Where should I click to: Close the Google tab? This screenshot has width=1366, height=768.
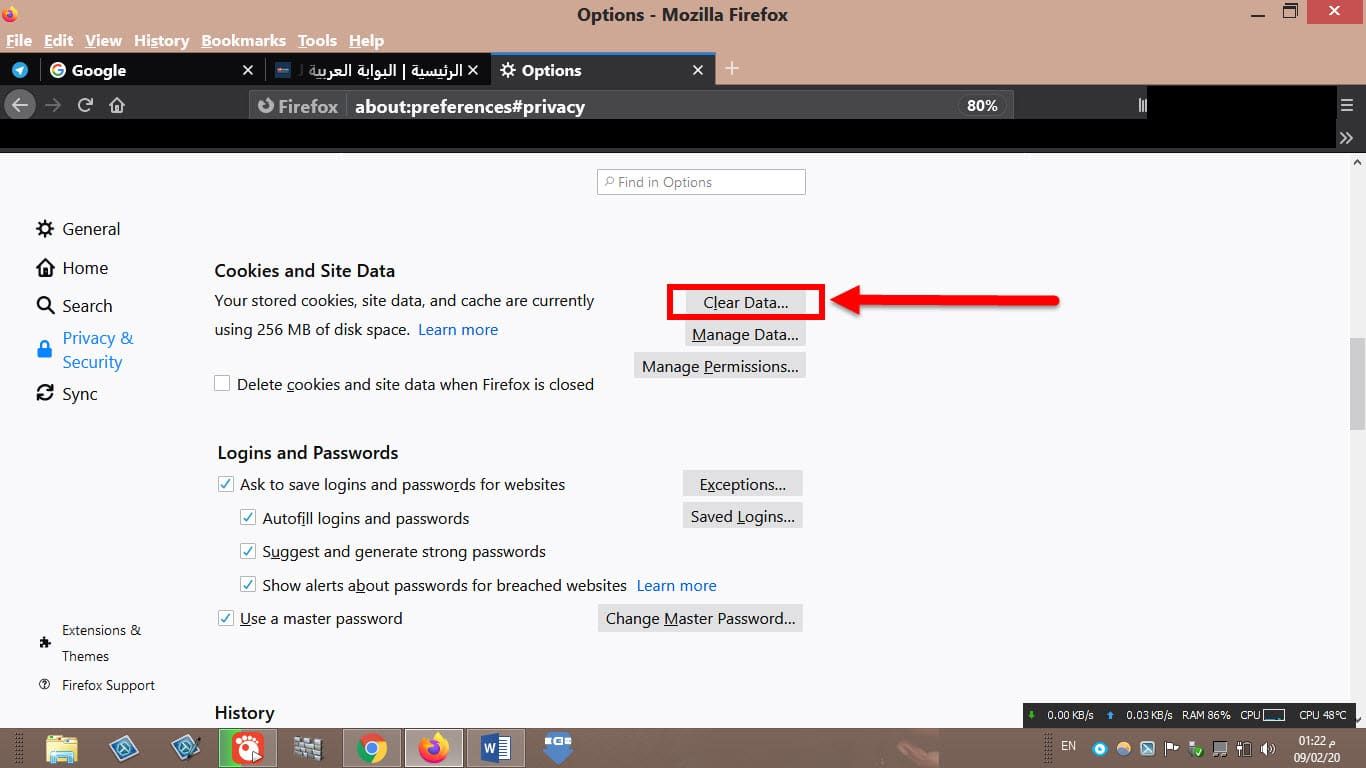(248, 70)
